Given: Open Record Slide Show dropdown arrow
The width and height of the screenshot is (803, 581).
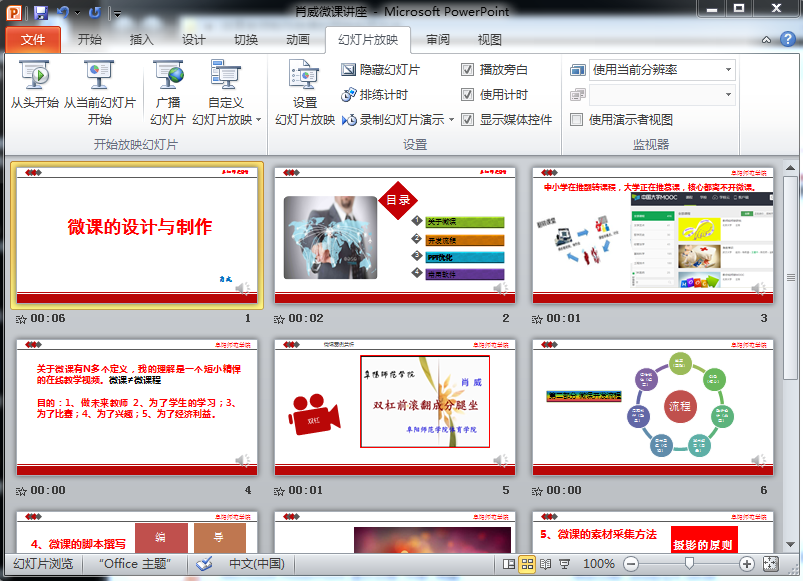Looking at the screenshot, I should (x=451, y=120).
